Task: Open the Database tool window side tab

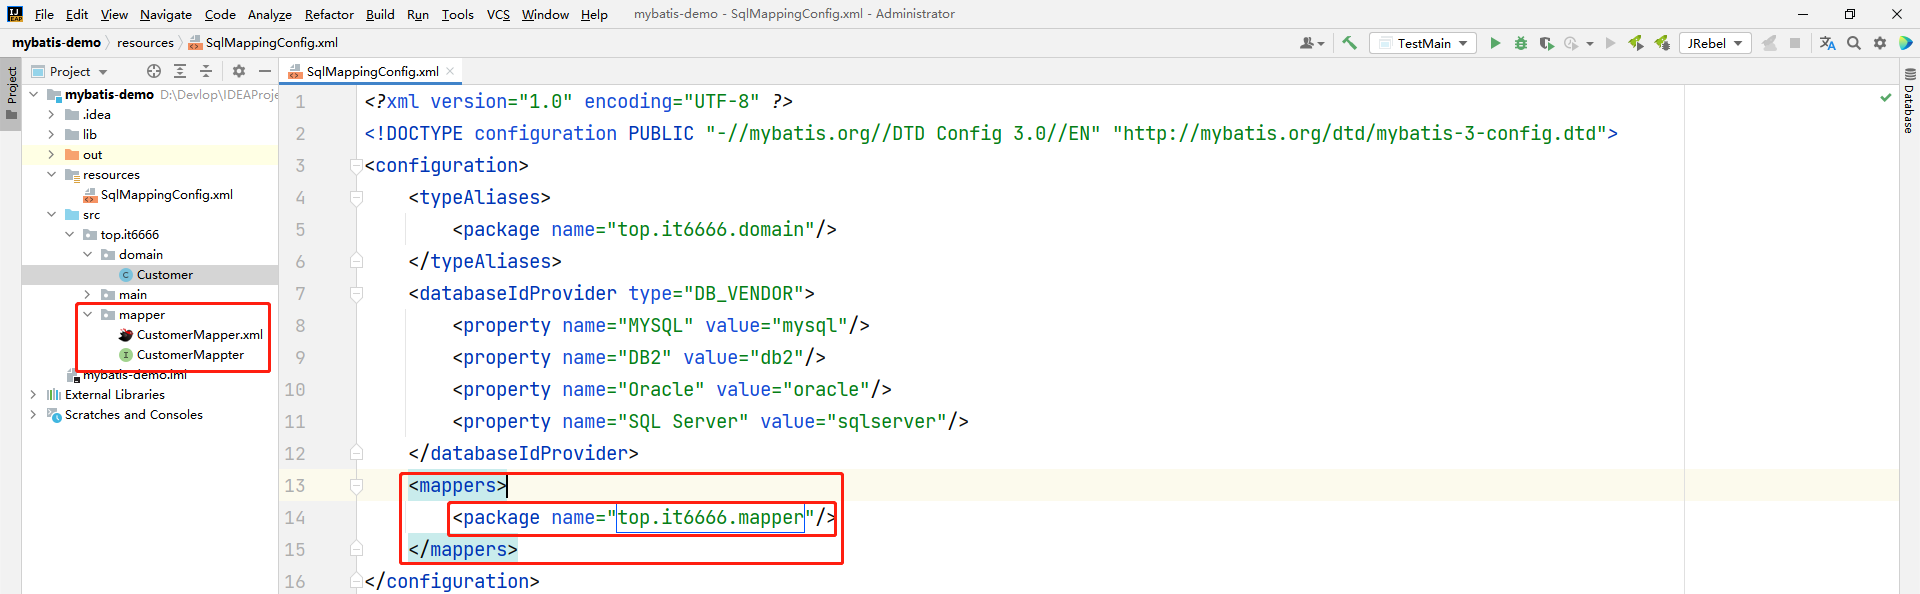Action: pyautogui.click(x=1909, y=101)
